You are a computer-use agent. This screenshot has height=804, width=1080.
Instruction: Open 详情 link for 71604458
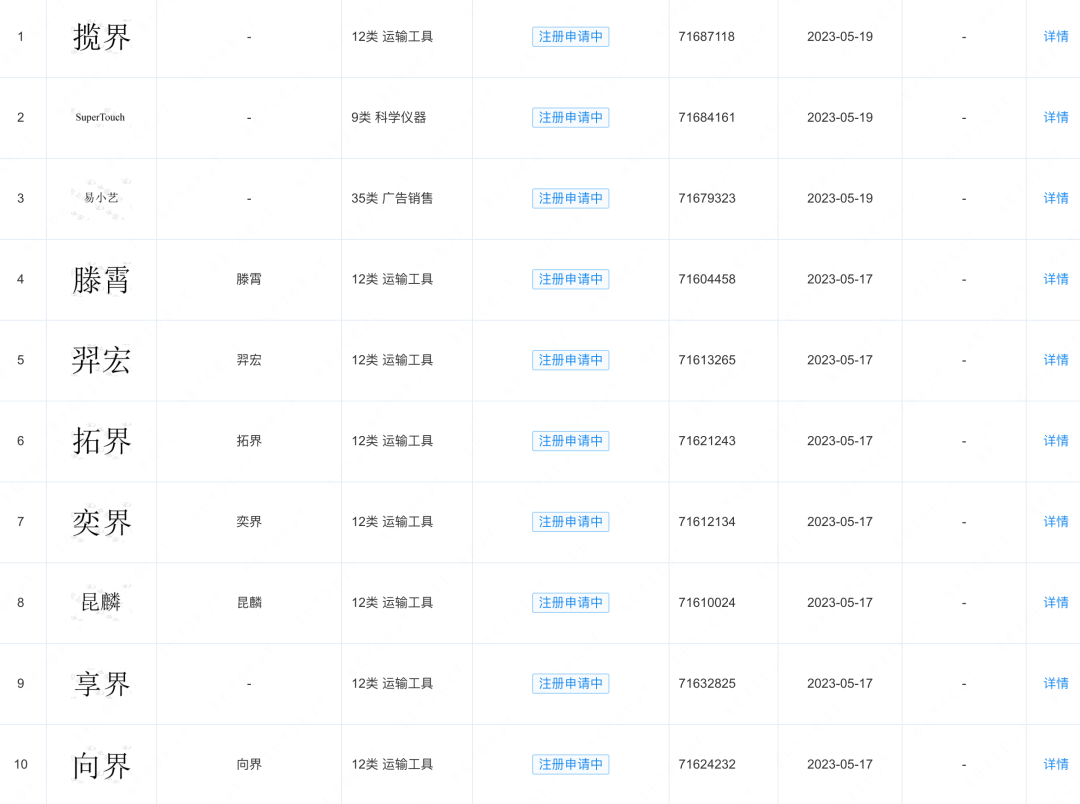(1055, 279)
